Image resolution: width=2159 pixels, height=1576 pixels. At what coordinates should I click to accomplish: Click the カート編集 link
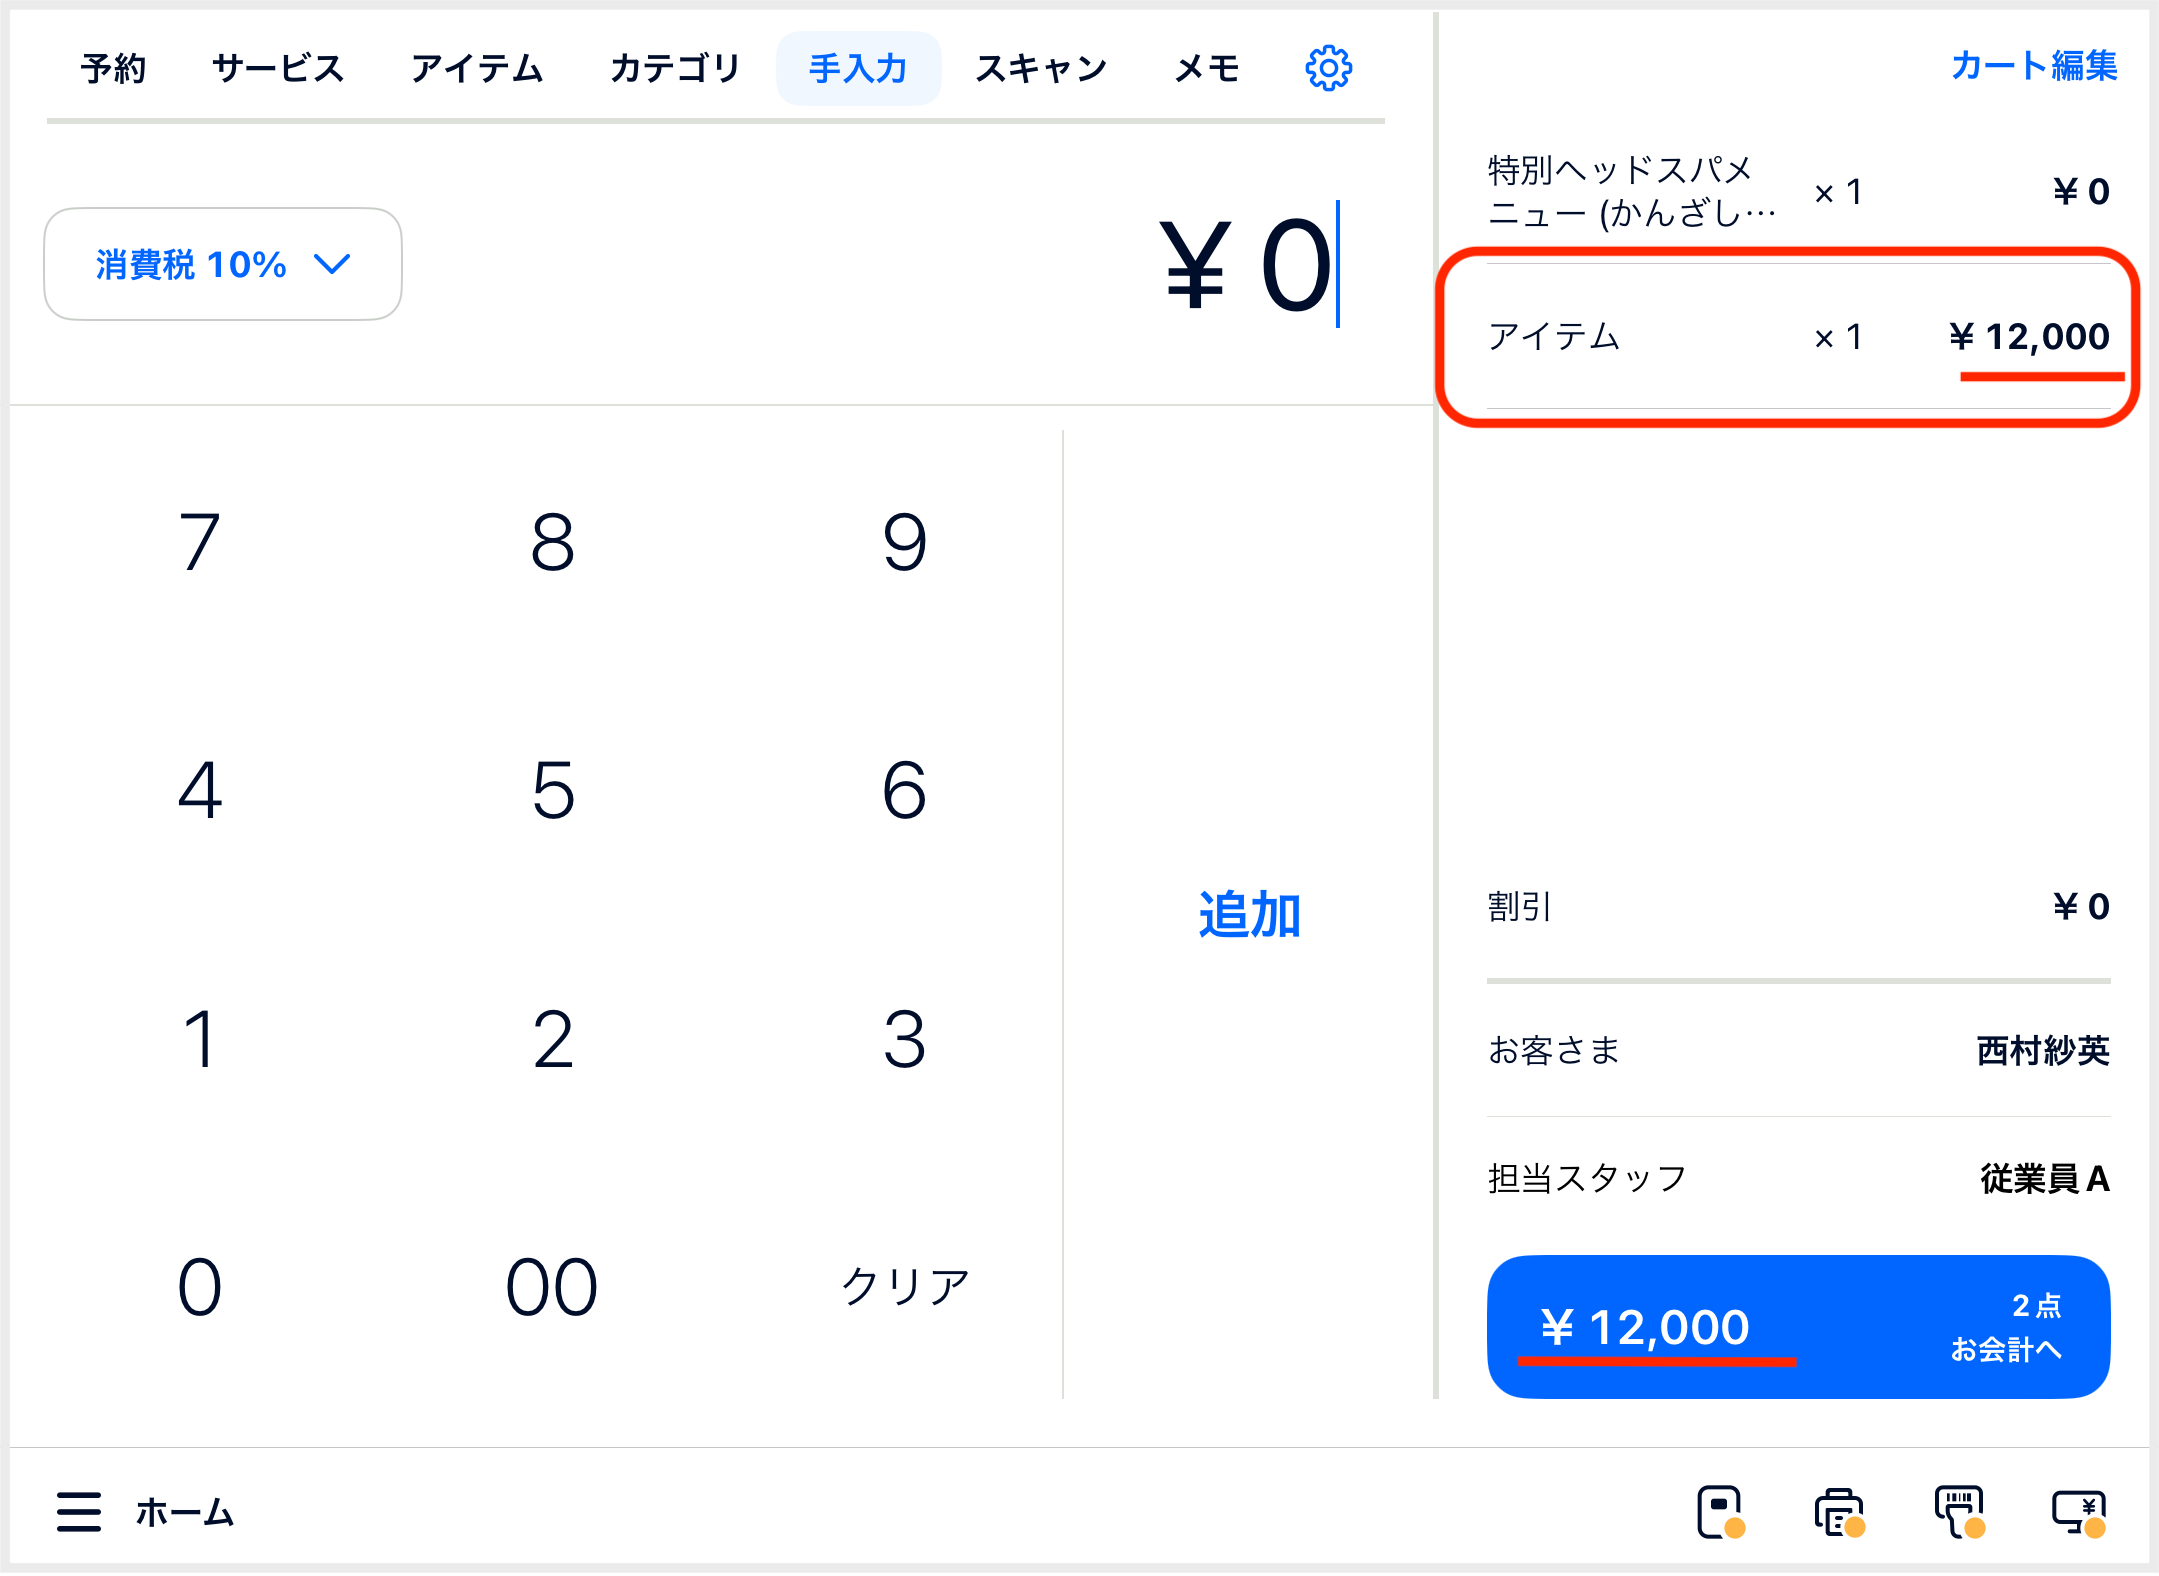(x=2034, y=65)
